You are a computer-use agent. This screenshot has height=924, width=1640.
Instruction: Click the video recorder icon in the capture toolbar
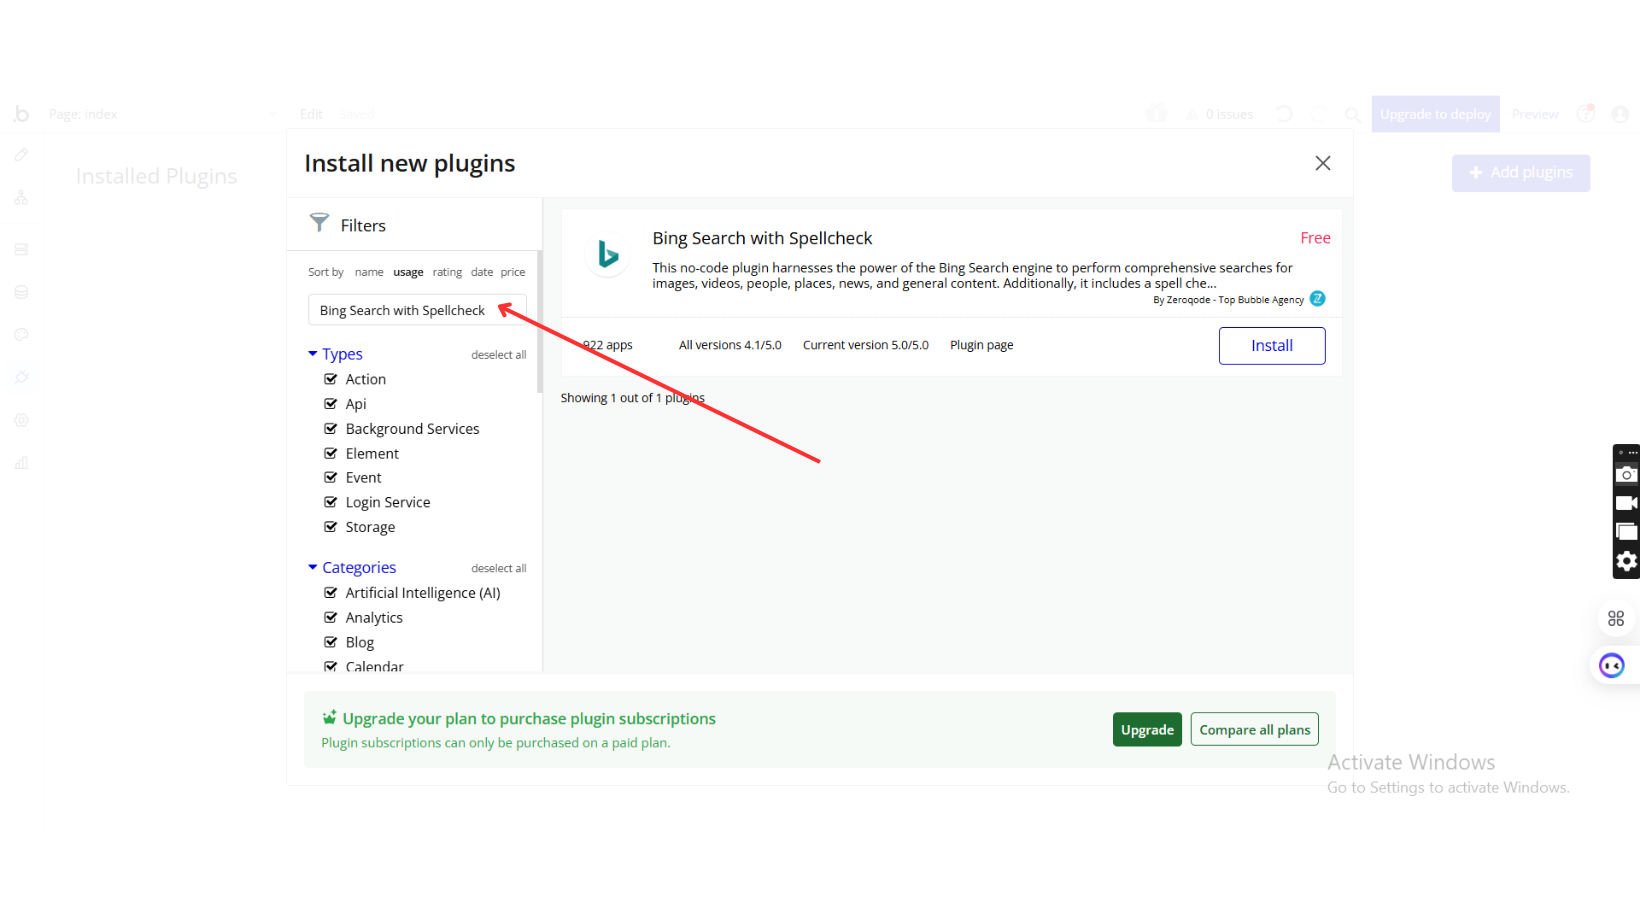[1626, 503]
